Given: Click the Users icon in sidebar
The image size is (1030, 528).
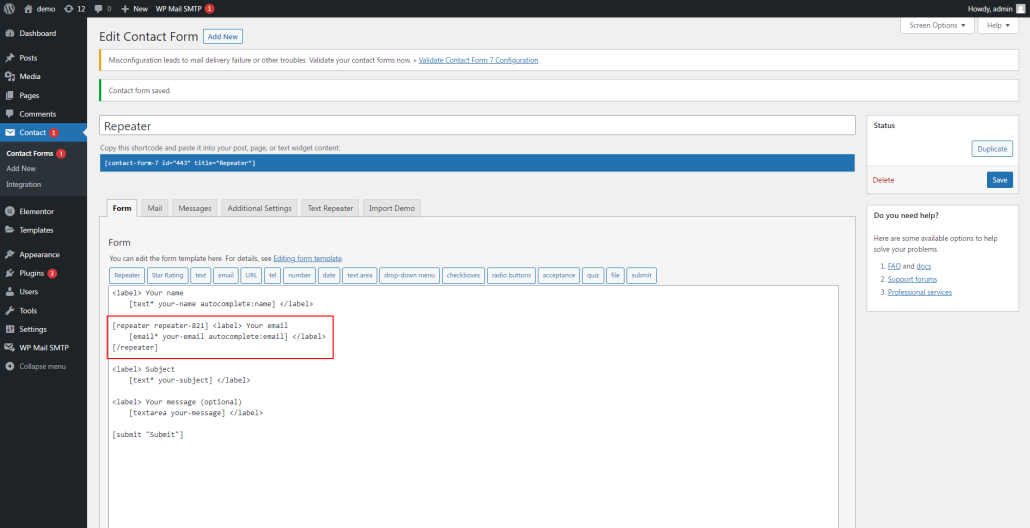Looking at the screenshot, I should click(x=9, y=292).
